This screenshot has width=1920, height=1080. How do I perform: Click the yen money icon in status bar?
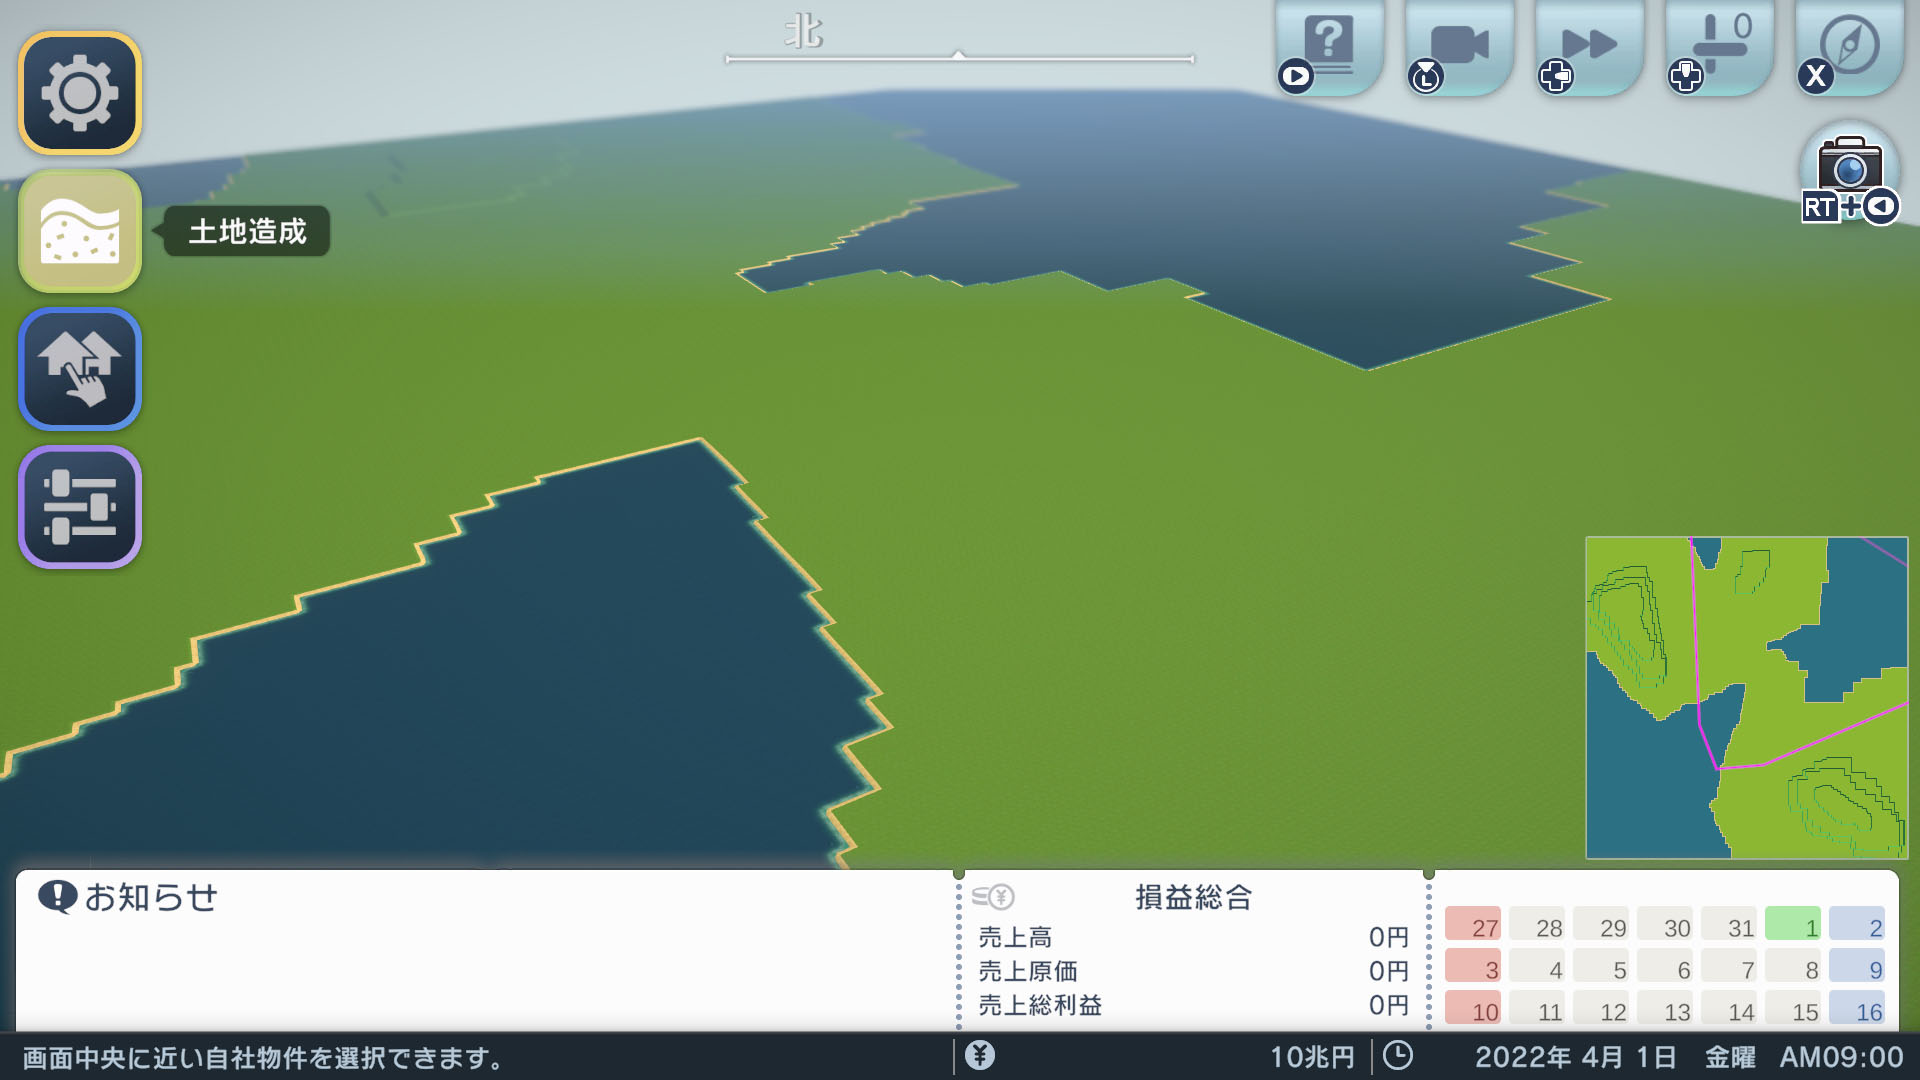(980, 1056)
